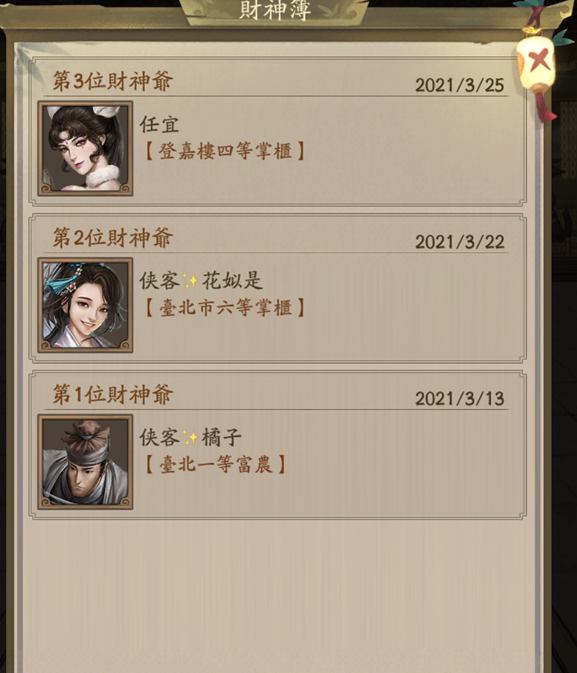Tap the 登嘉樓四等掌櫃 title tag
Image resolution: width=577 pixels, height=673 pixels.
223,151
